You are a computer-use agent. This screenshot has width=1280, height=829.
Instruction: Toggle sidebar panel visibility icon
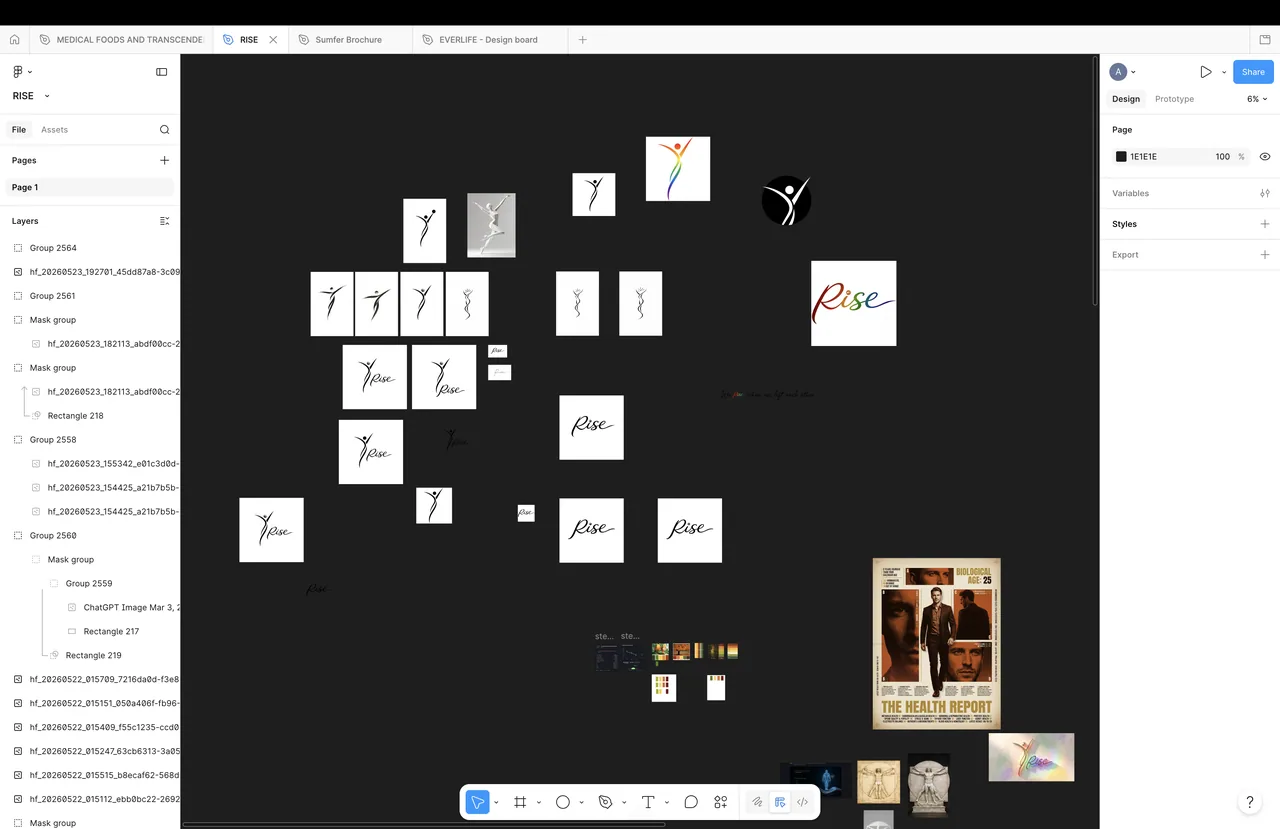(x=162, y=72)
